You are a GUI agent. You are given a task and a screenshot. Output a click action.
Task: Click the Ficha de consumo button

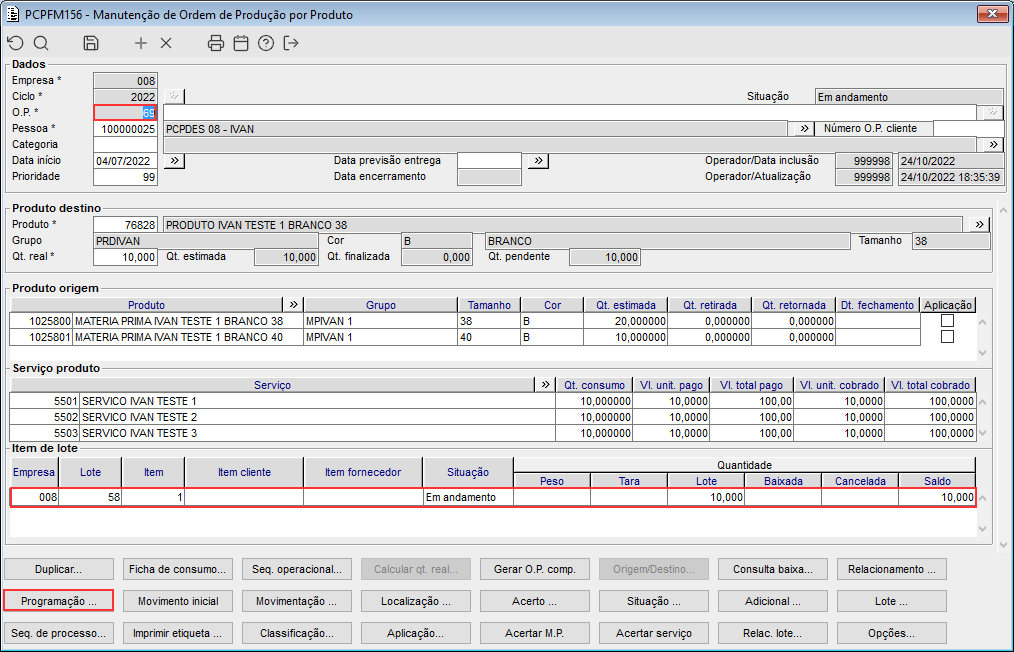point(178,569)
